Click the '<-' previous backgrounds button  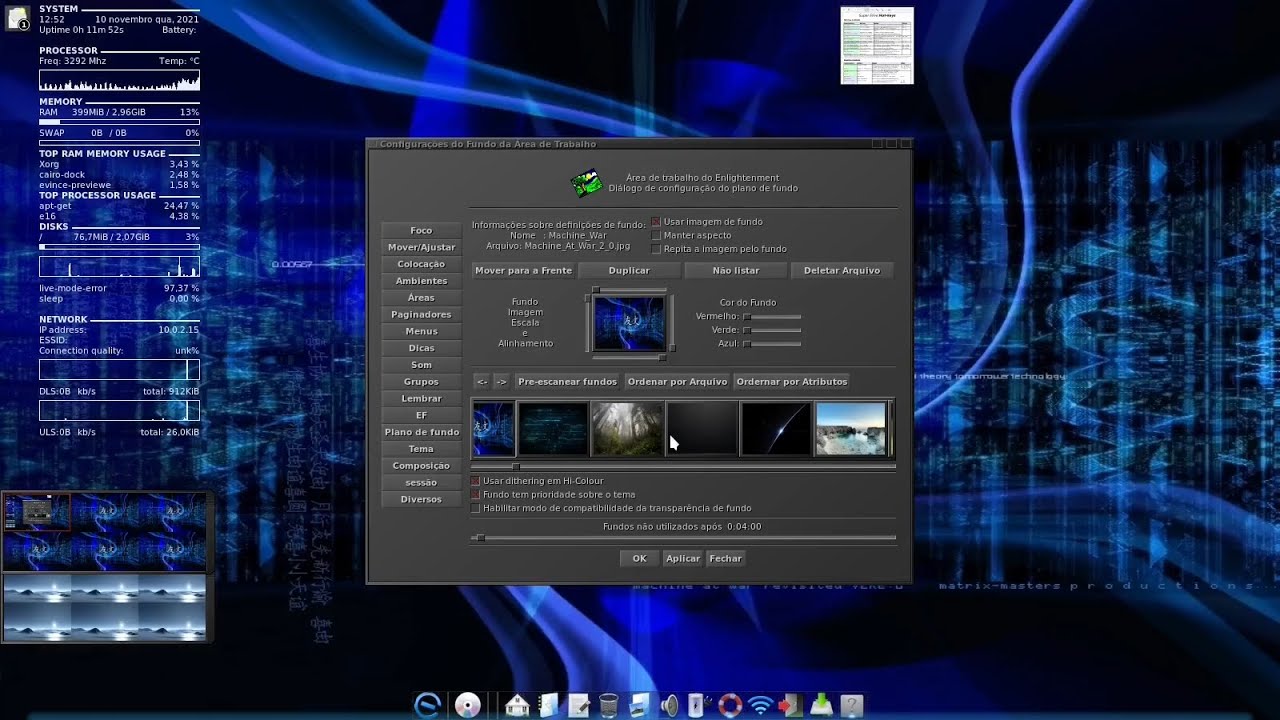click(482, 381)
